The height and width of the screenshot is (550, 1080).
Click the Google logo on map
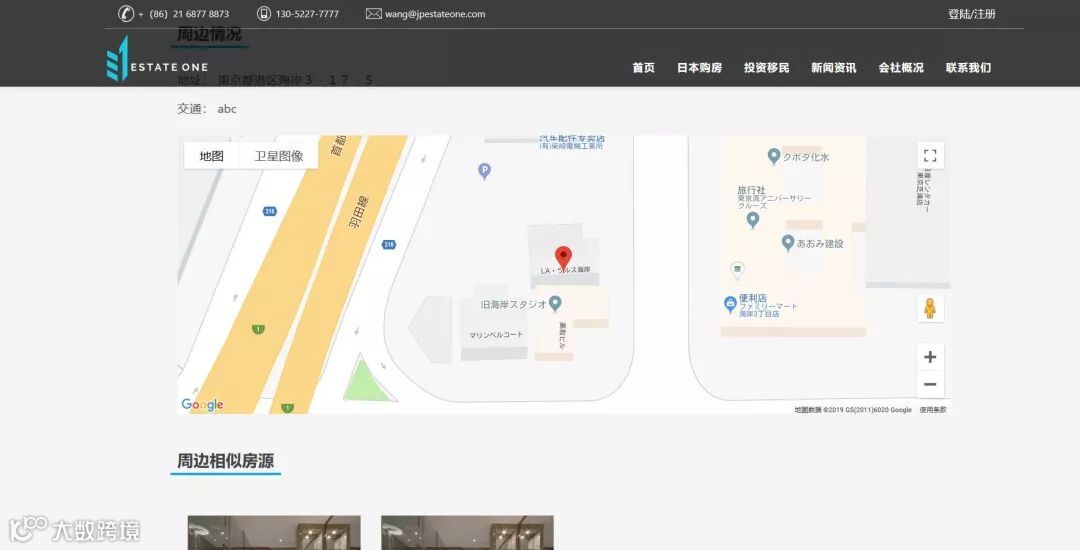[x=202, y=405]
